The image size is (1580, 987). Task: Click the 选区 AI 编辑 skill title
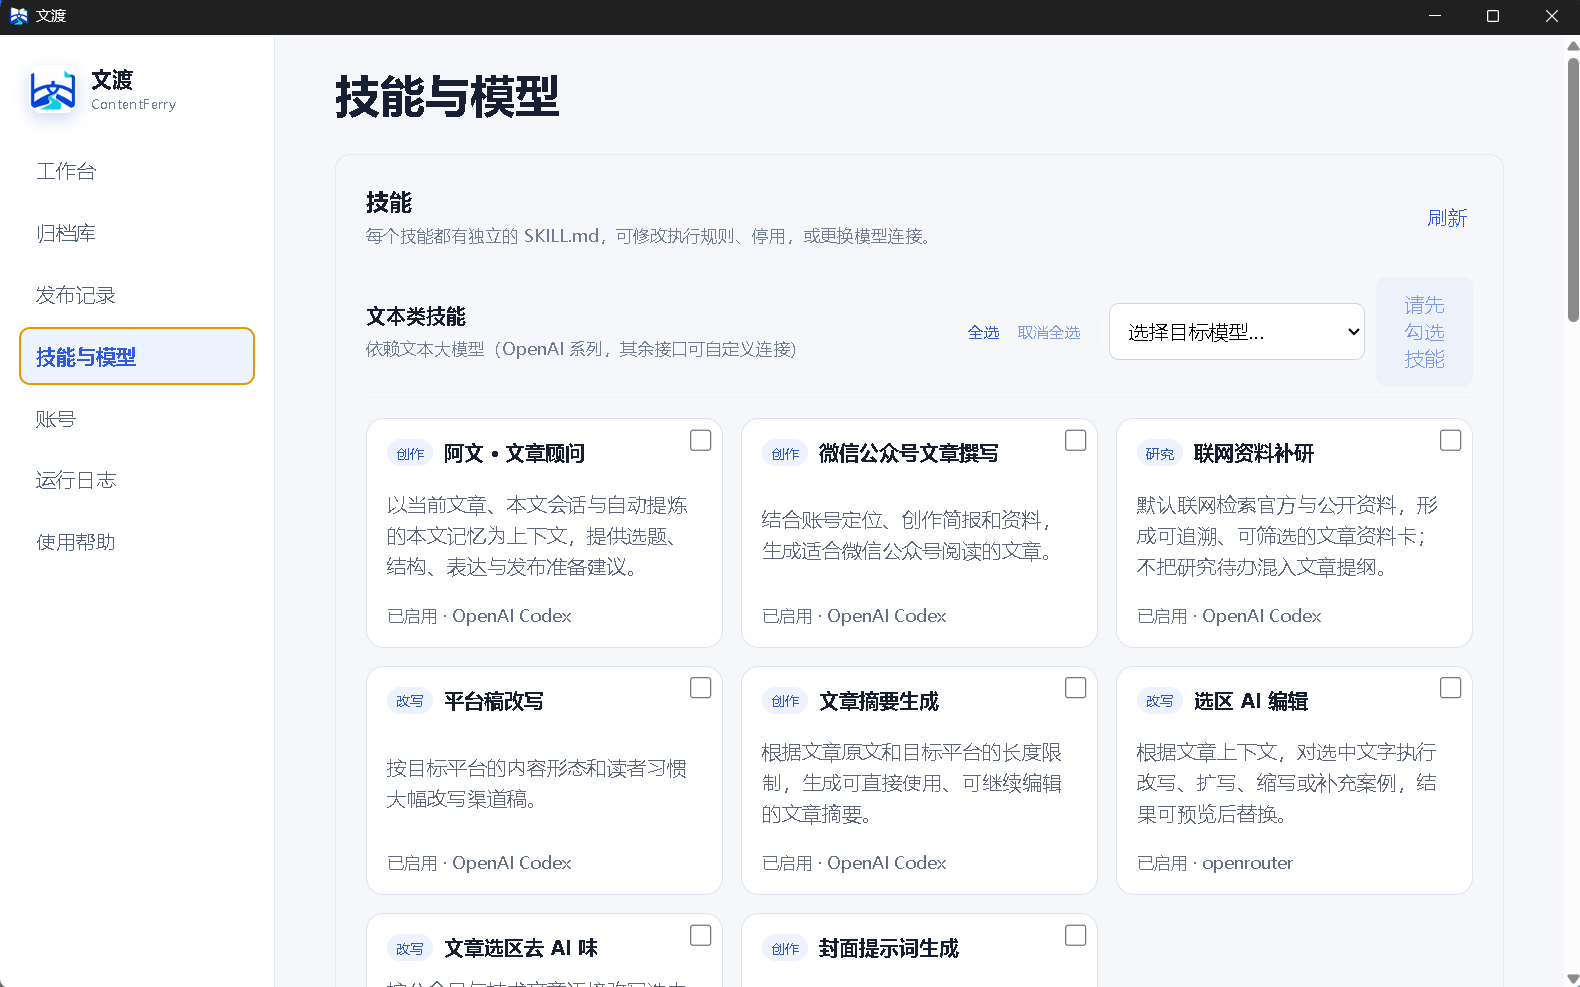click(1251, 702)
